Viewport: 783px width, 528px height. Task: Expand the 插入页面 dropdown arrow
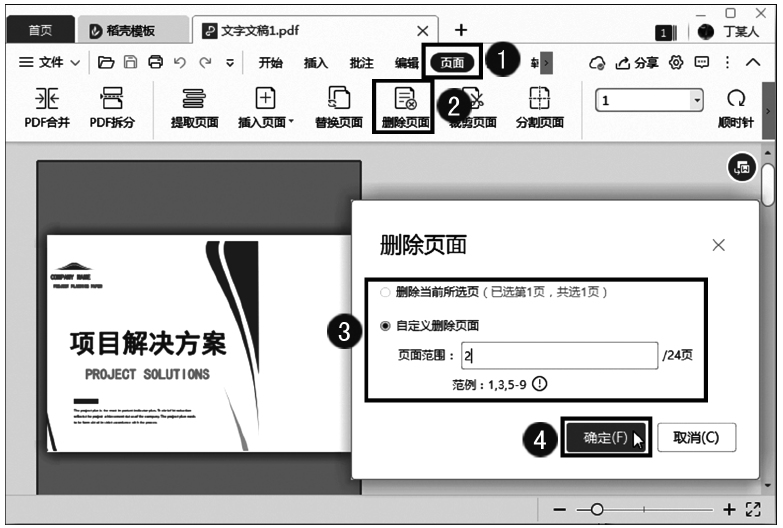[x=291, y=124]
